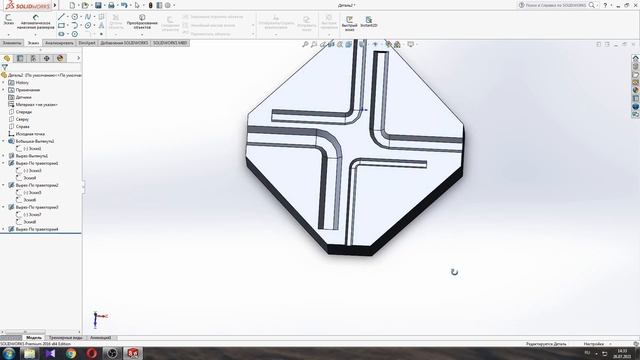Open the Добавления SOLIDWORKS tab

pyautogui.click(x=124, y=43)
